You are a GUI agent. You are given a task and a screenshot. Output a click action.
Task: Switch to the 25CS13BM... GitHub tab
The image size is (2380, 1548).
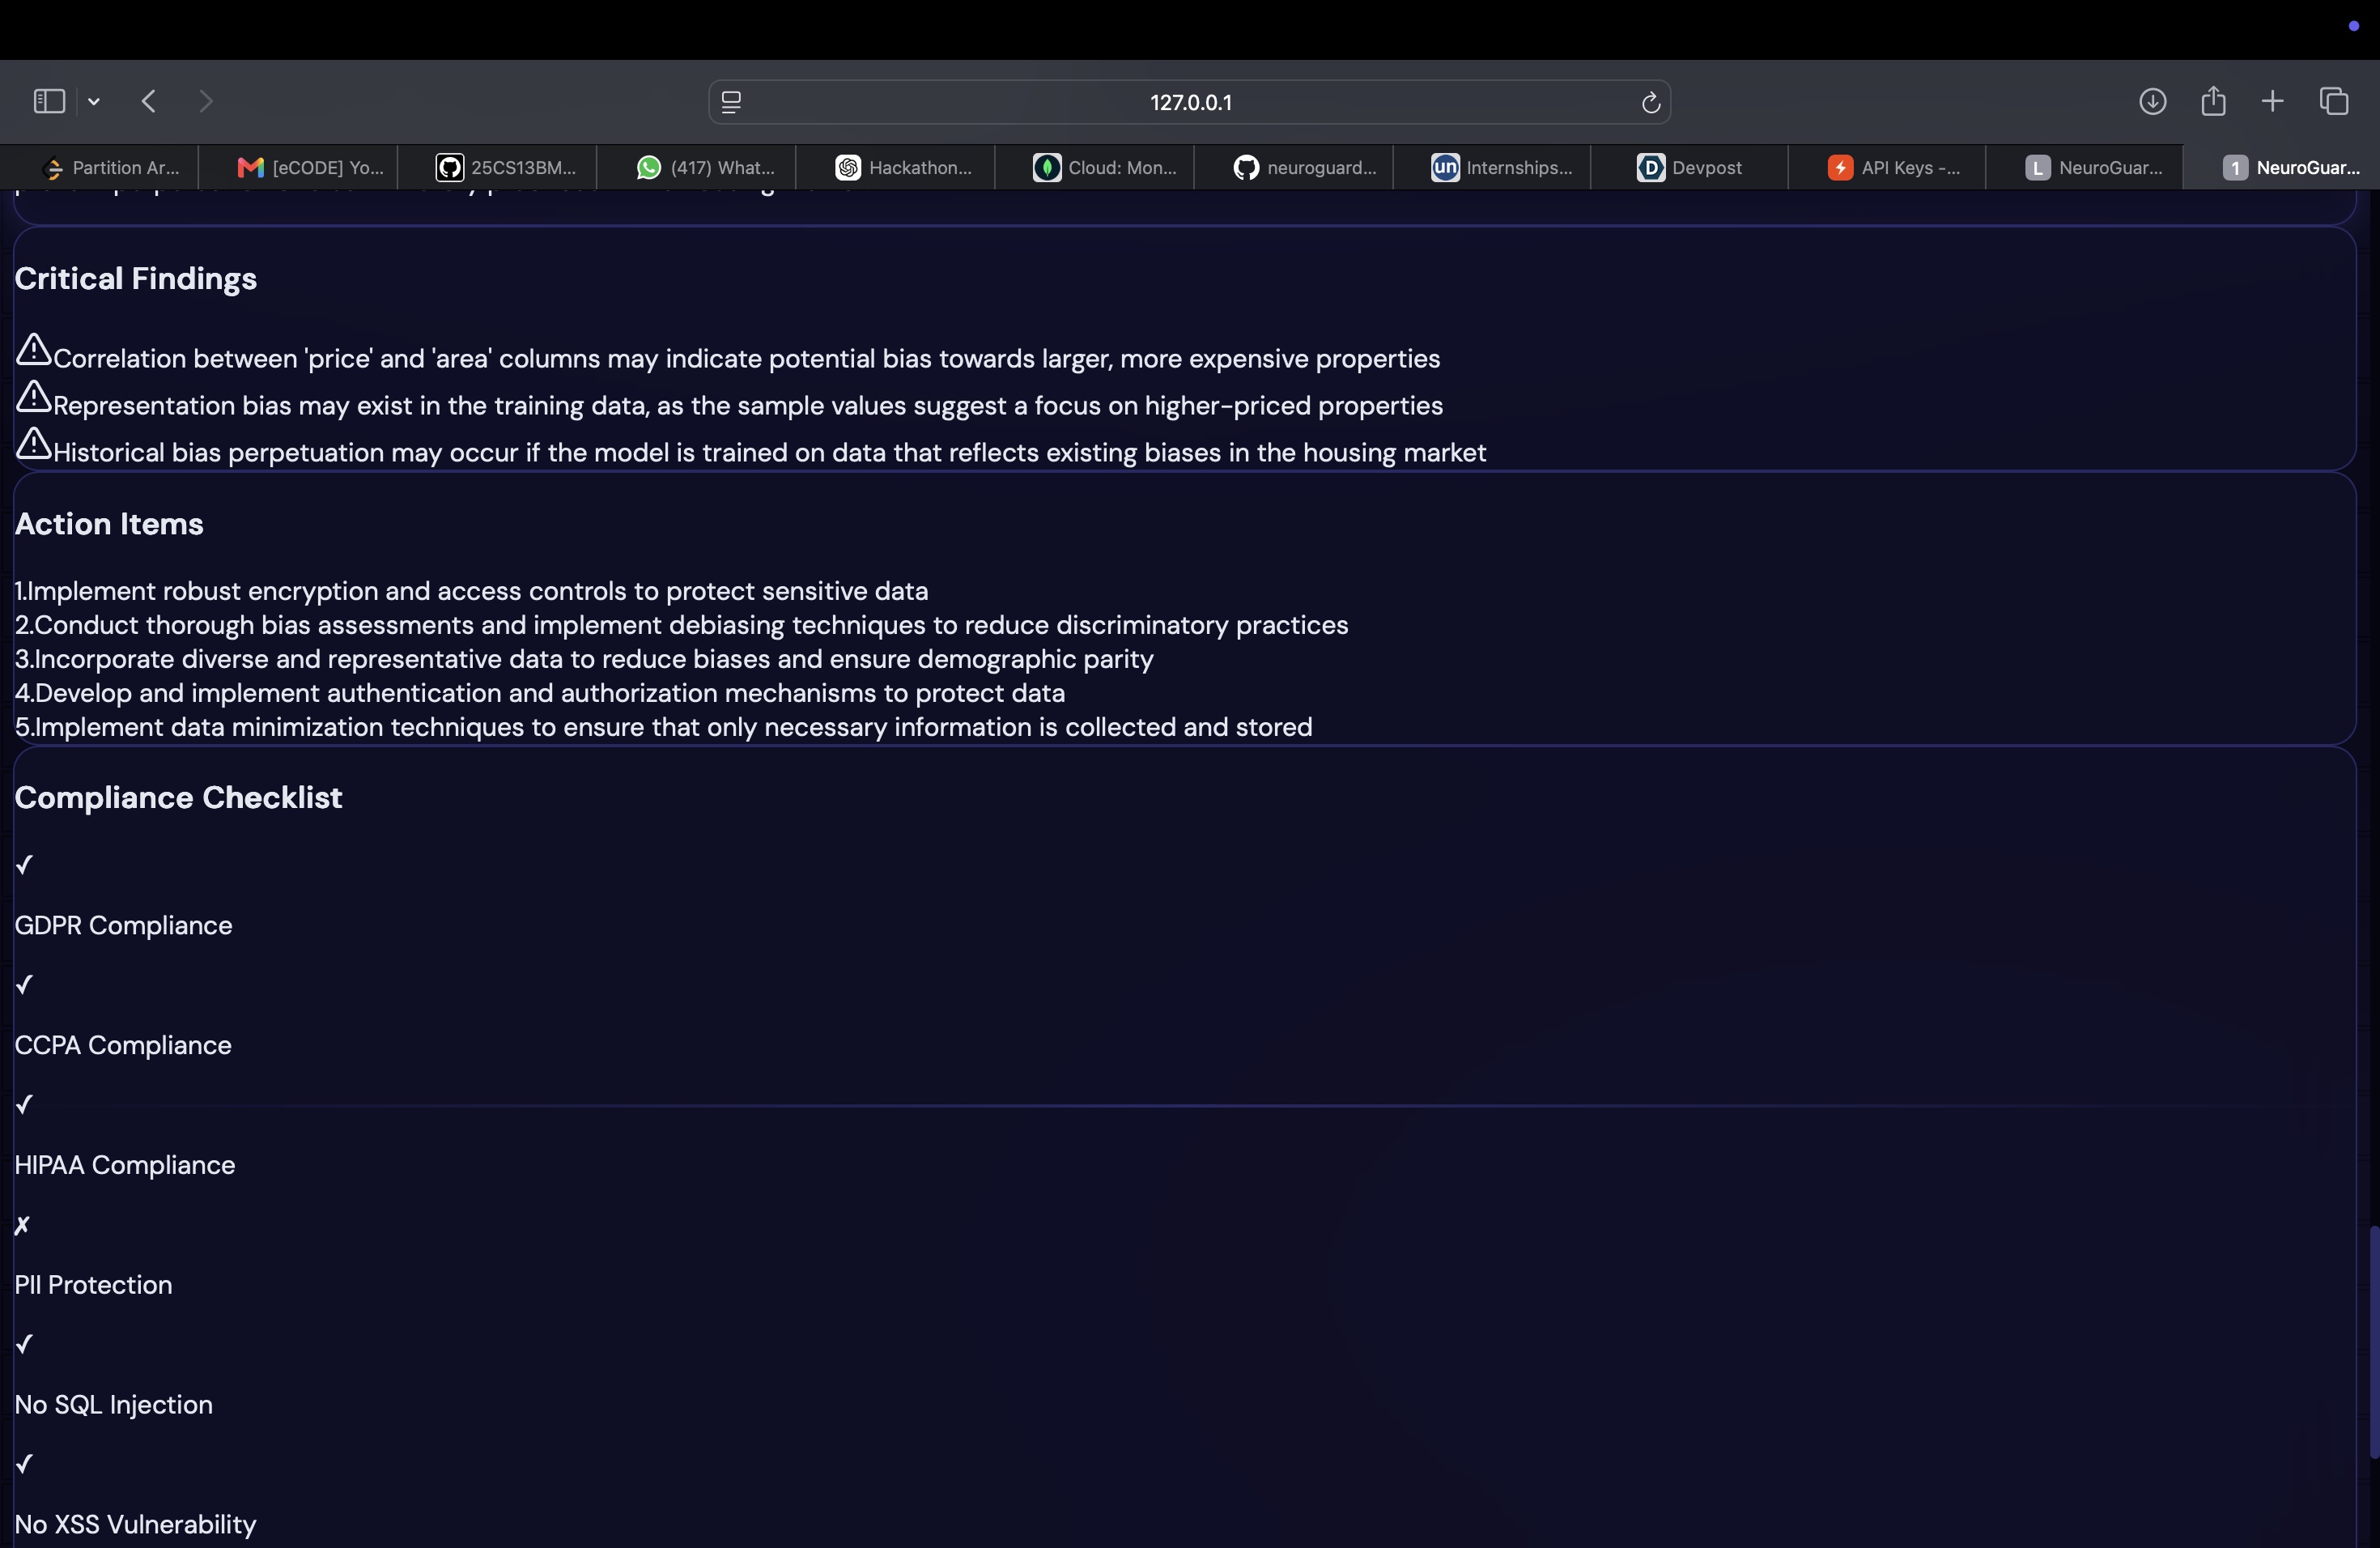[x=498, y=168]
